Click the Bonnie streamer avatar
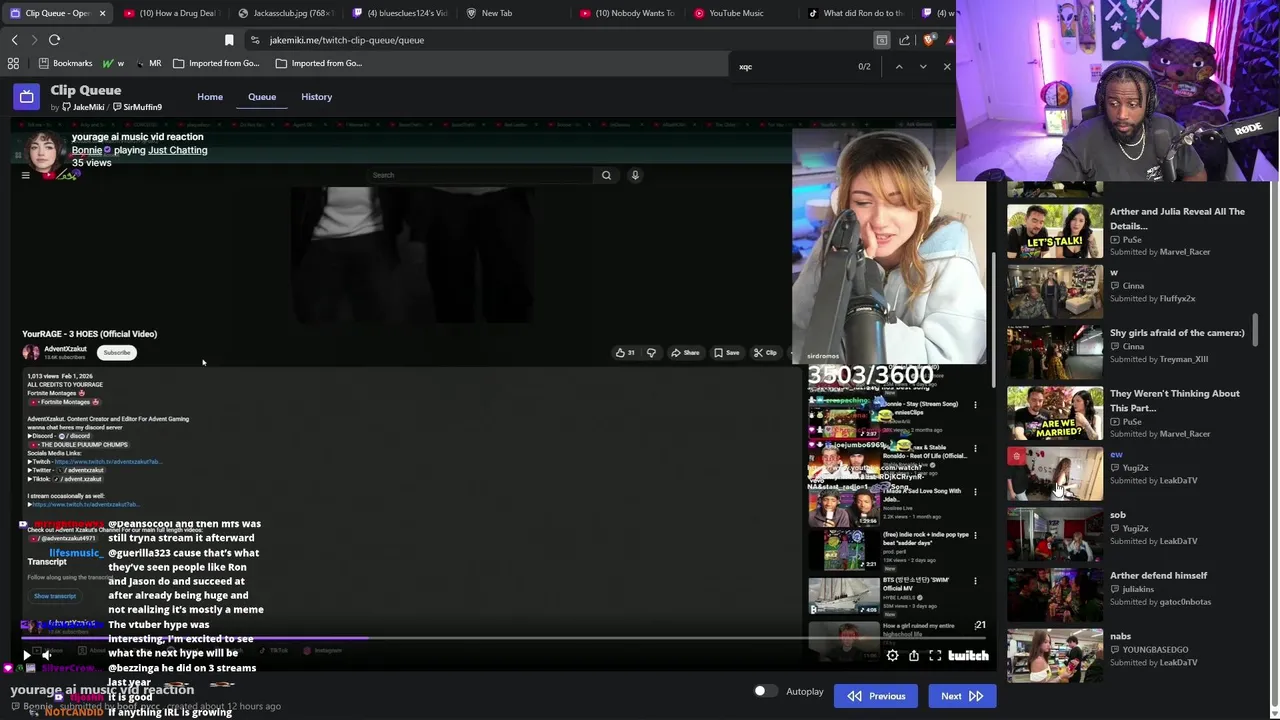 click(x=42, y=152)
